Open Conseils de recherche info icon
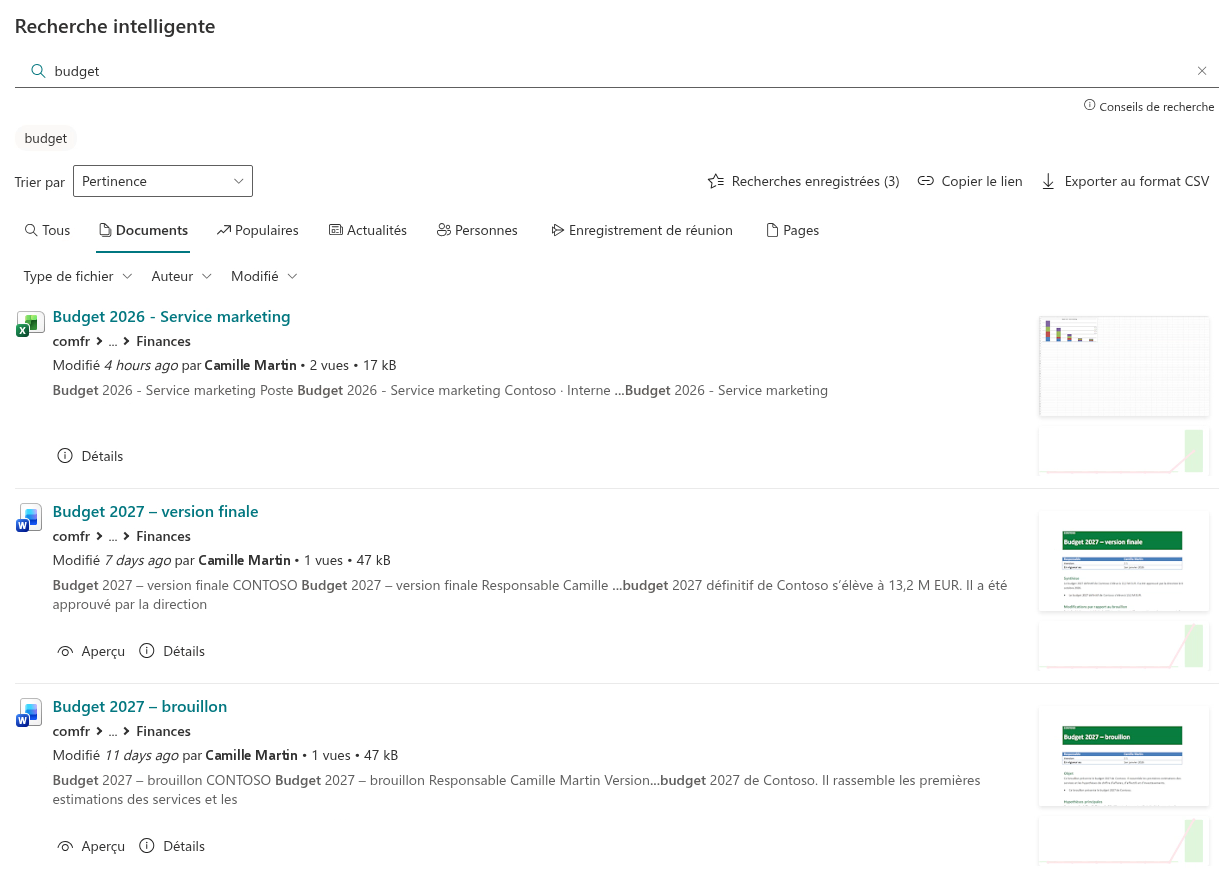Screen dimensions: 1220x875 click(1090, 106)
